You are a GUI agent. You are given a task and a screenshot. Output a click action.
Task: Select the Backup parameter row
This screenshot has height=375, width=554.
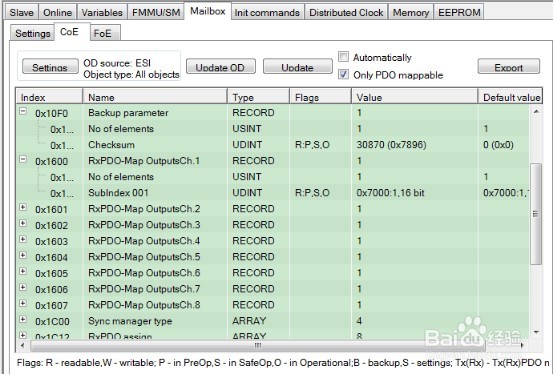coord(273,113)
